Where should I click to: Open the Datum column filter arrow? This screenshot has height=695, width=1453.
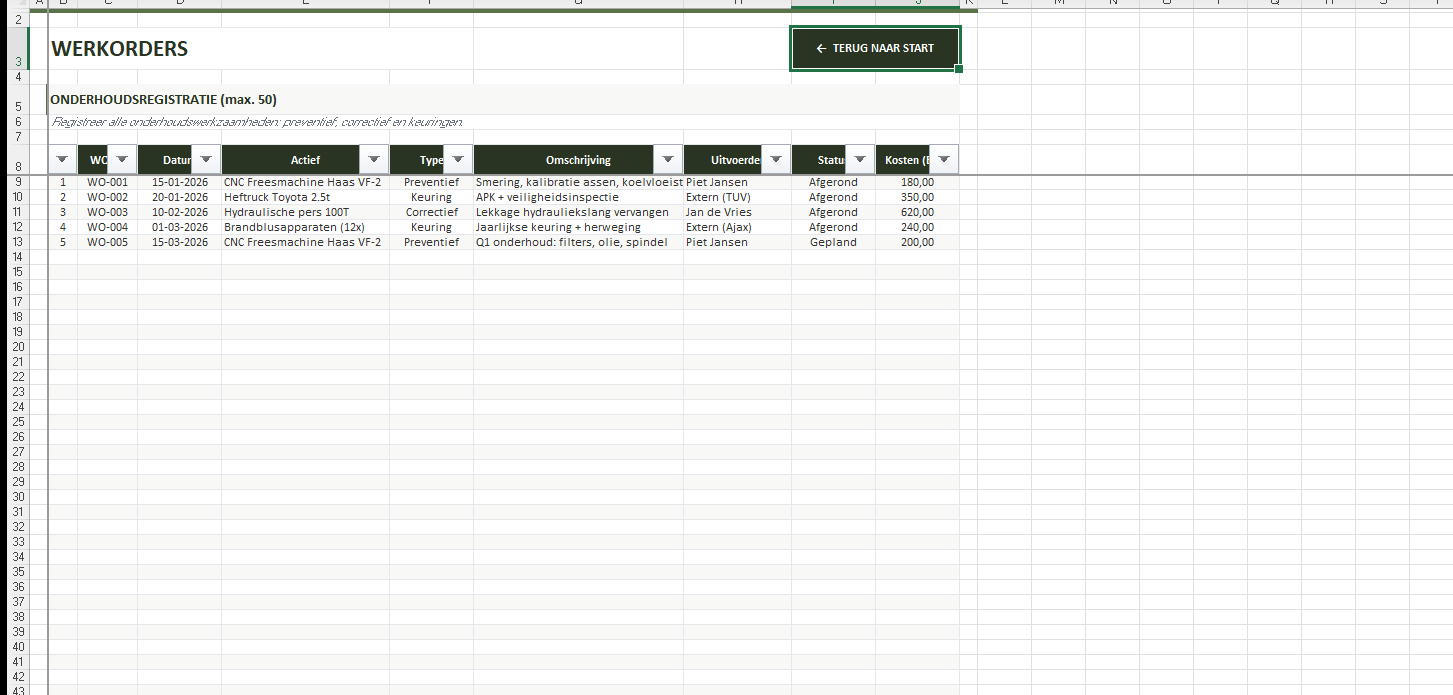click(x=206, y=160)
